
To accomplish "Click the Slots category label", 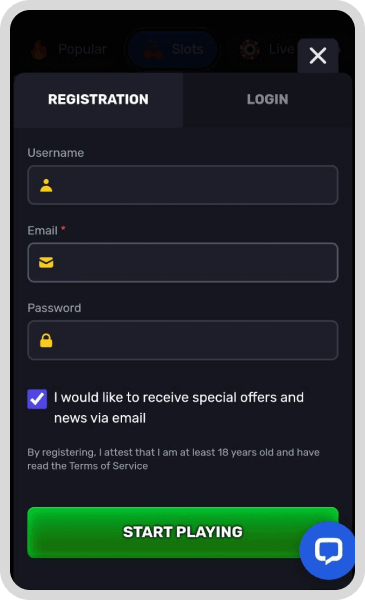I will pyautogui.click(x=187, y=49).
